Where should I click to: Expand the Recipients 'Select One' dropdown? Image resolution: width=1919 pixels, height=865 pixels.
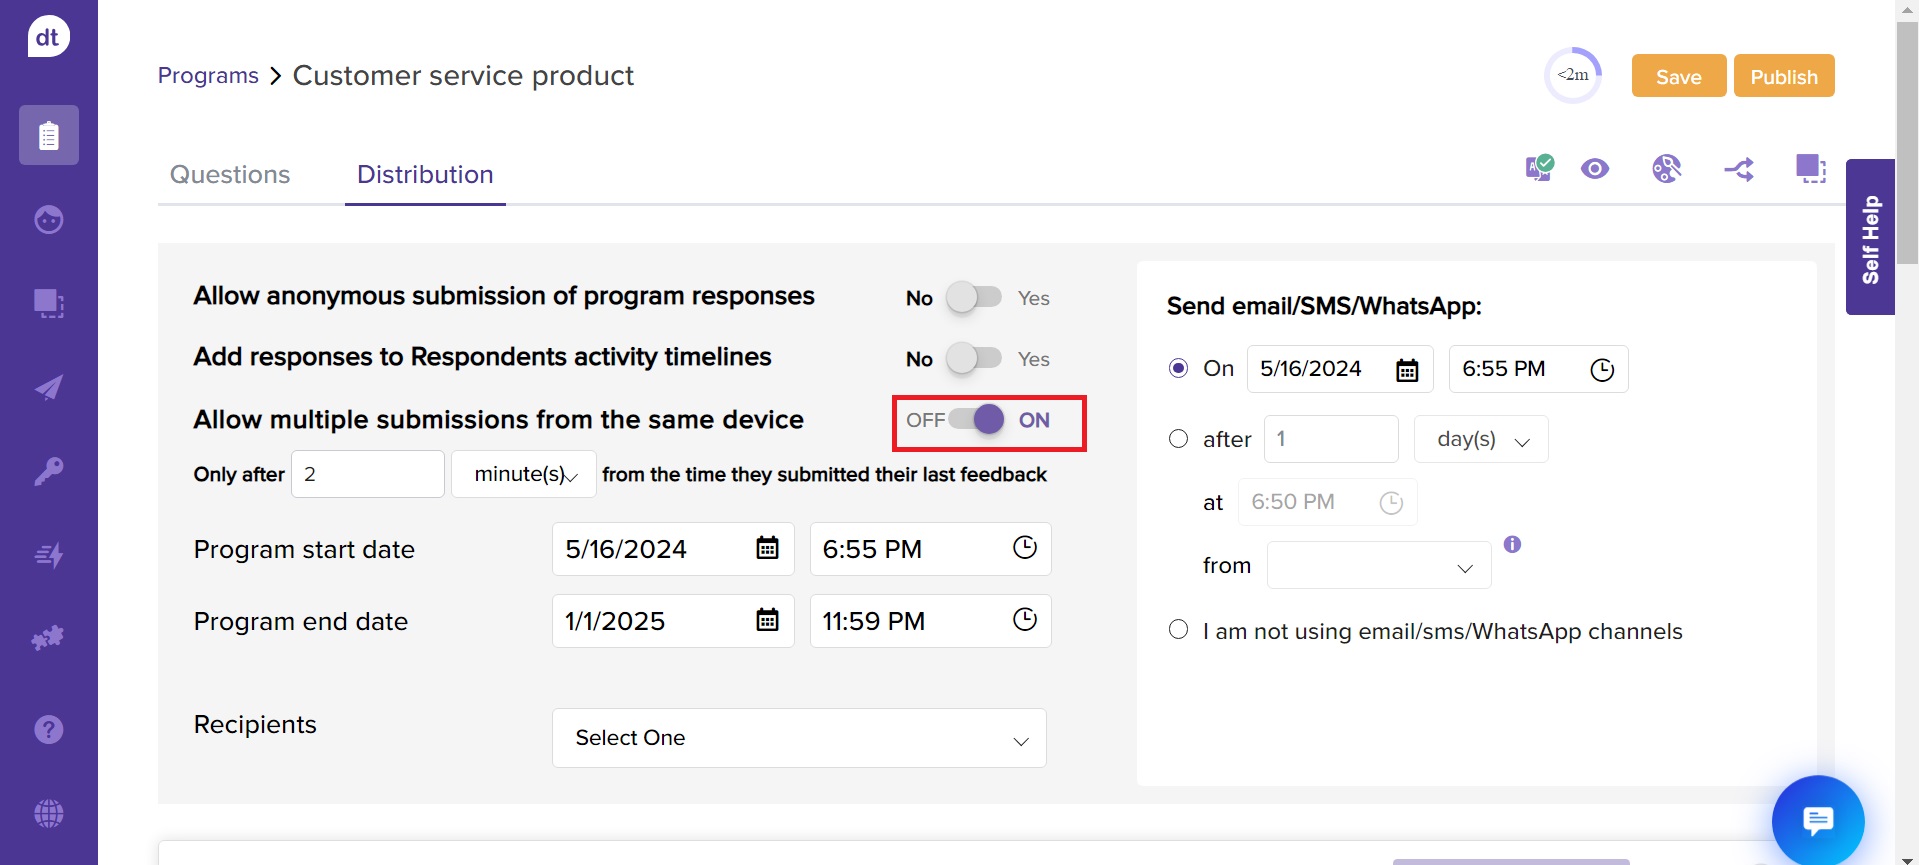tap(798, 738)
